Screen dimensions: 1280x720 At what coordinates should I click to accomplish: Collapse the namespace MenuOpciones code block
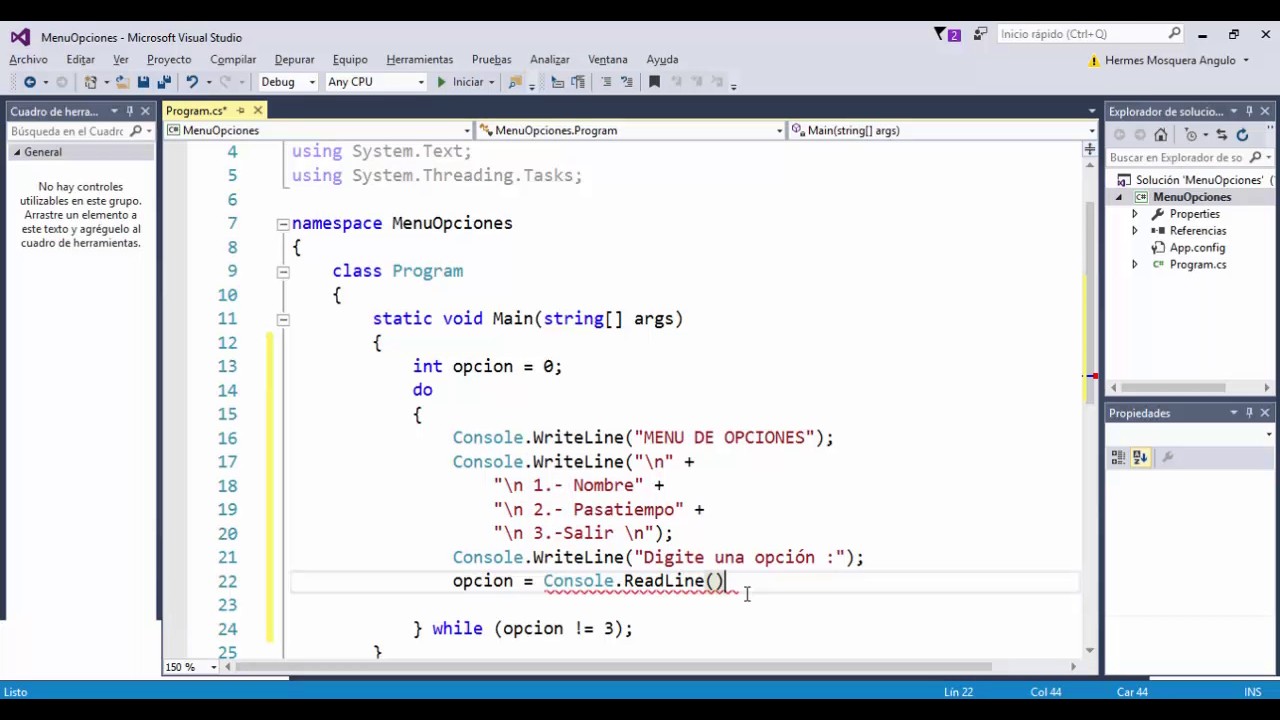[283, 224]
